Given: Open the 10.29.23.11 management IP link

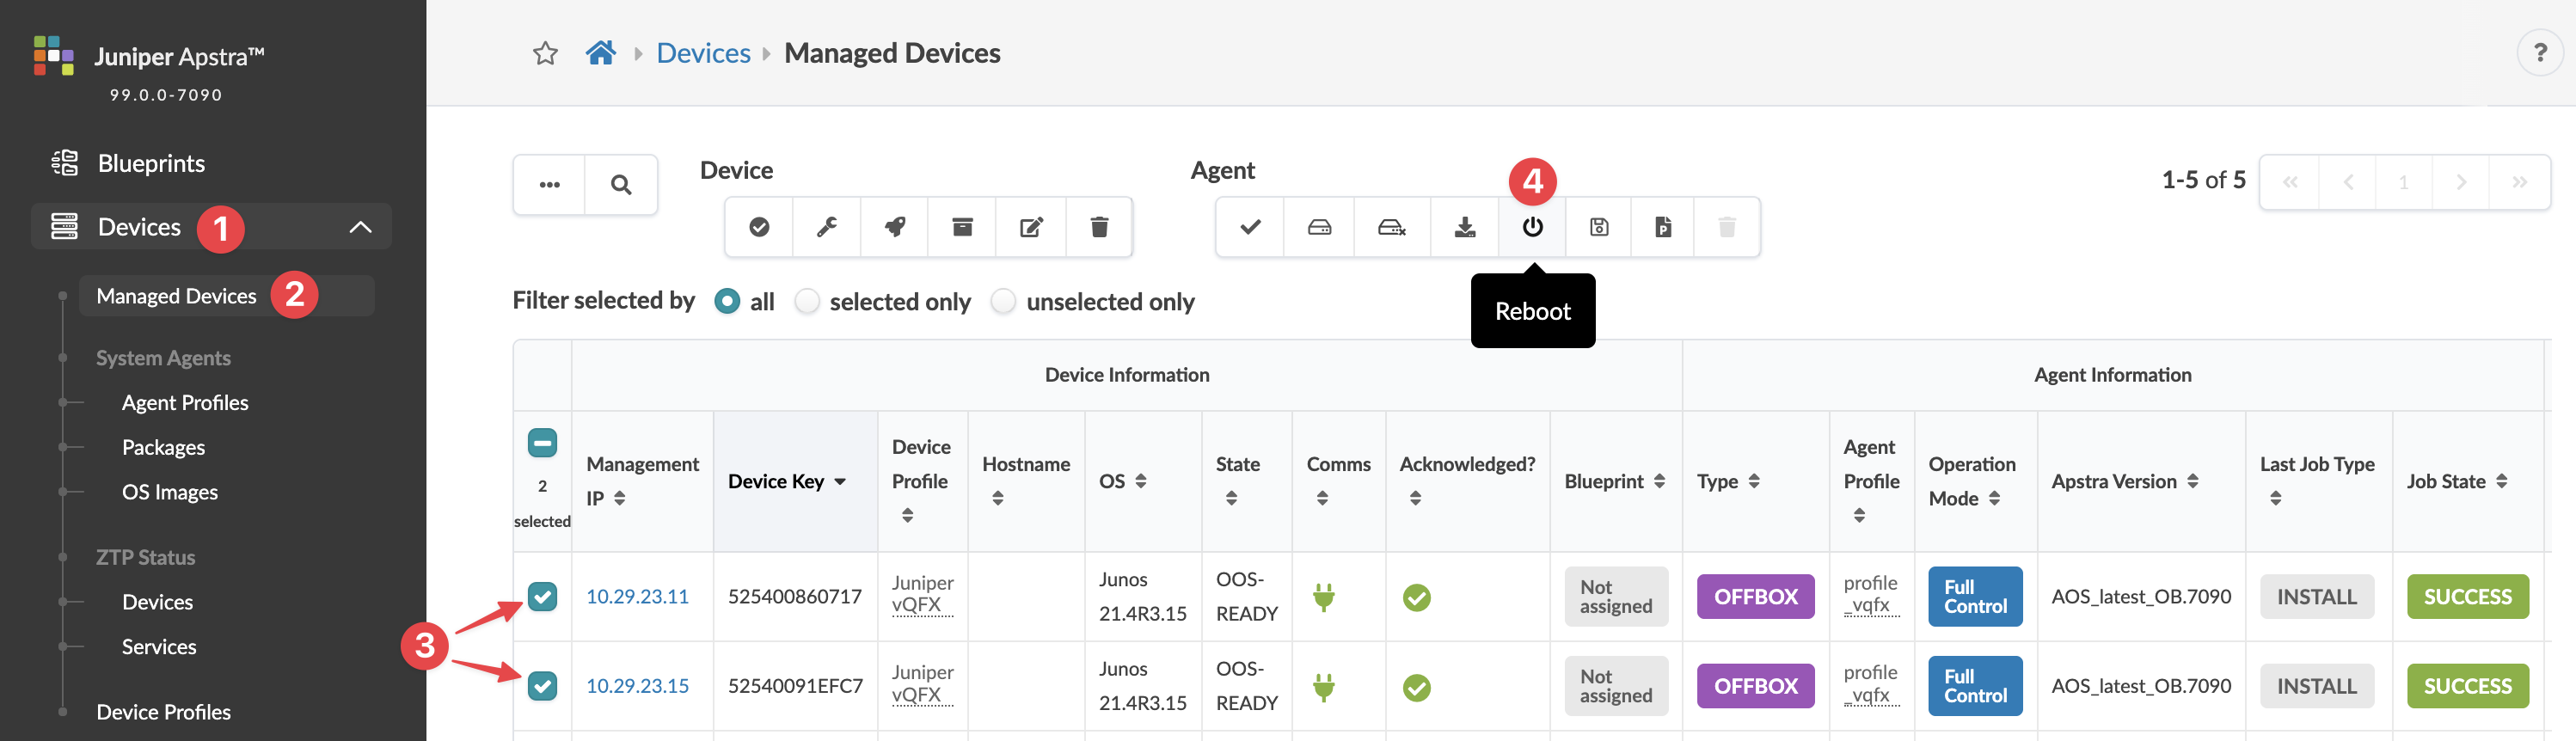Looking at the screenshot, I should coord(637,597).
